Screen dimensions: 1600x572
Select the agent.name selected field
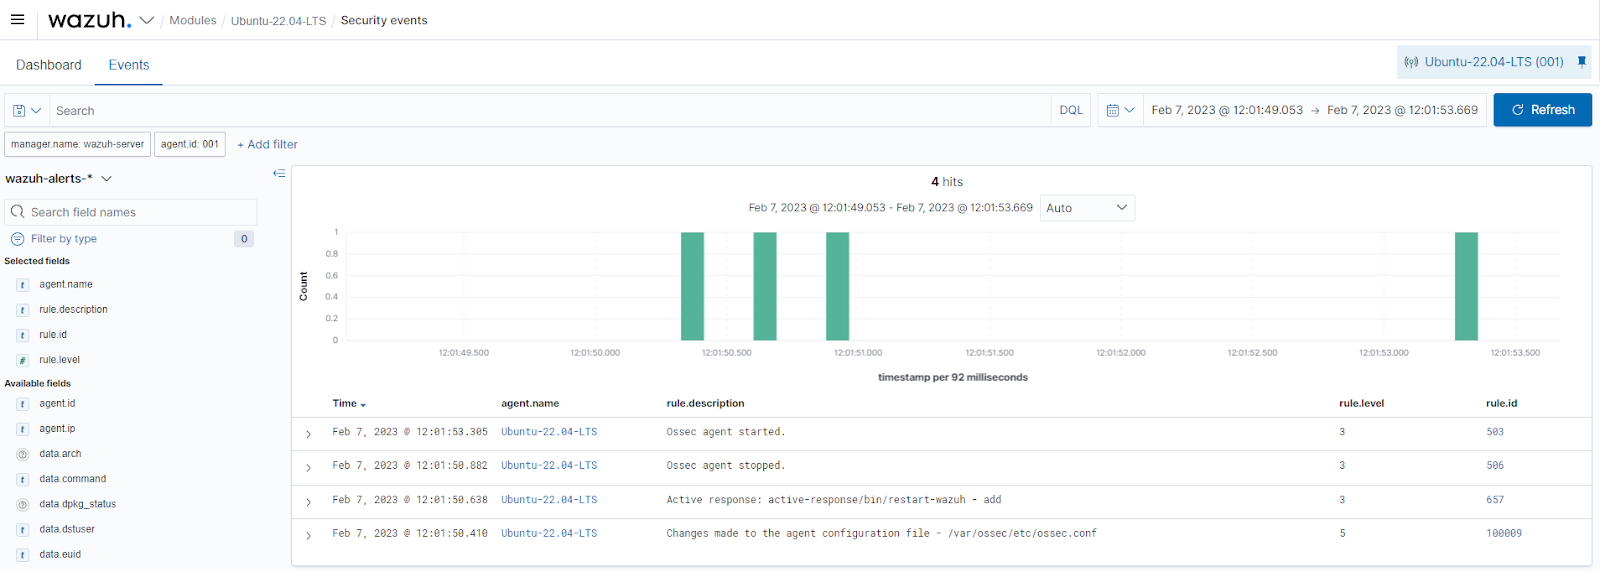pos(66,285)
